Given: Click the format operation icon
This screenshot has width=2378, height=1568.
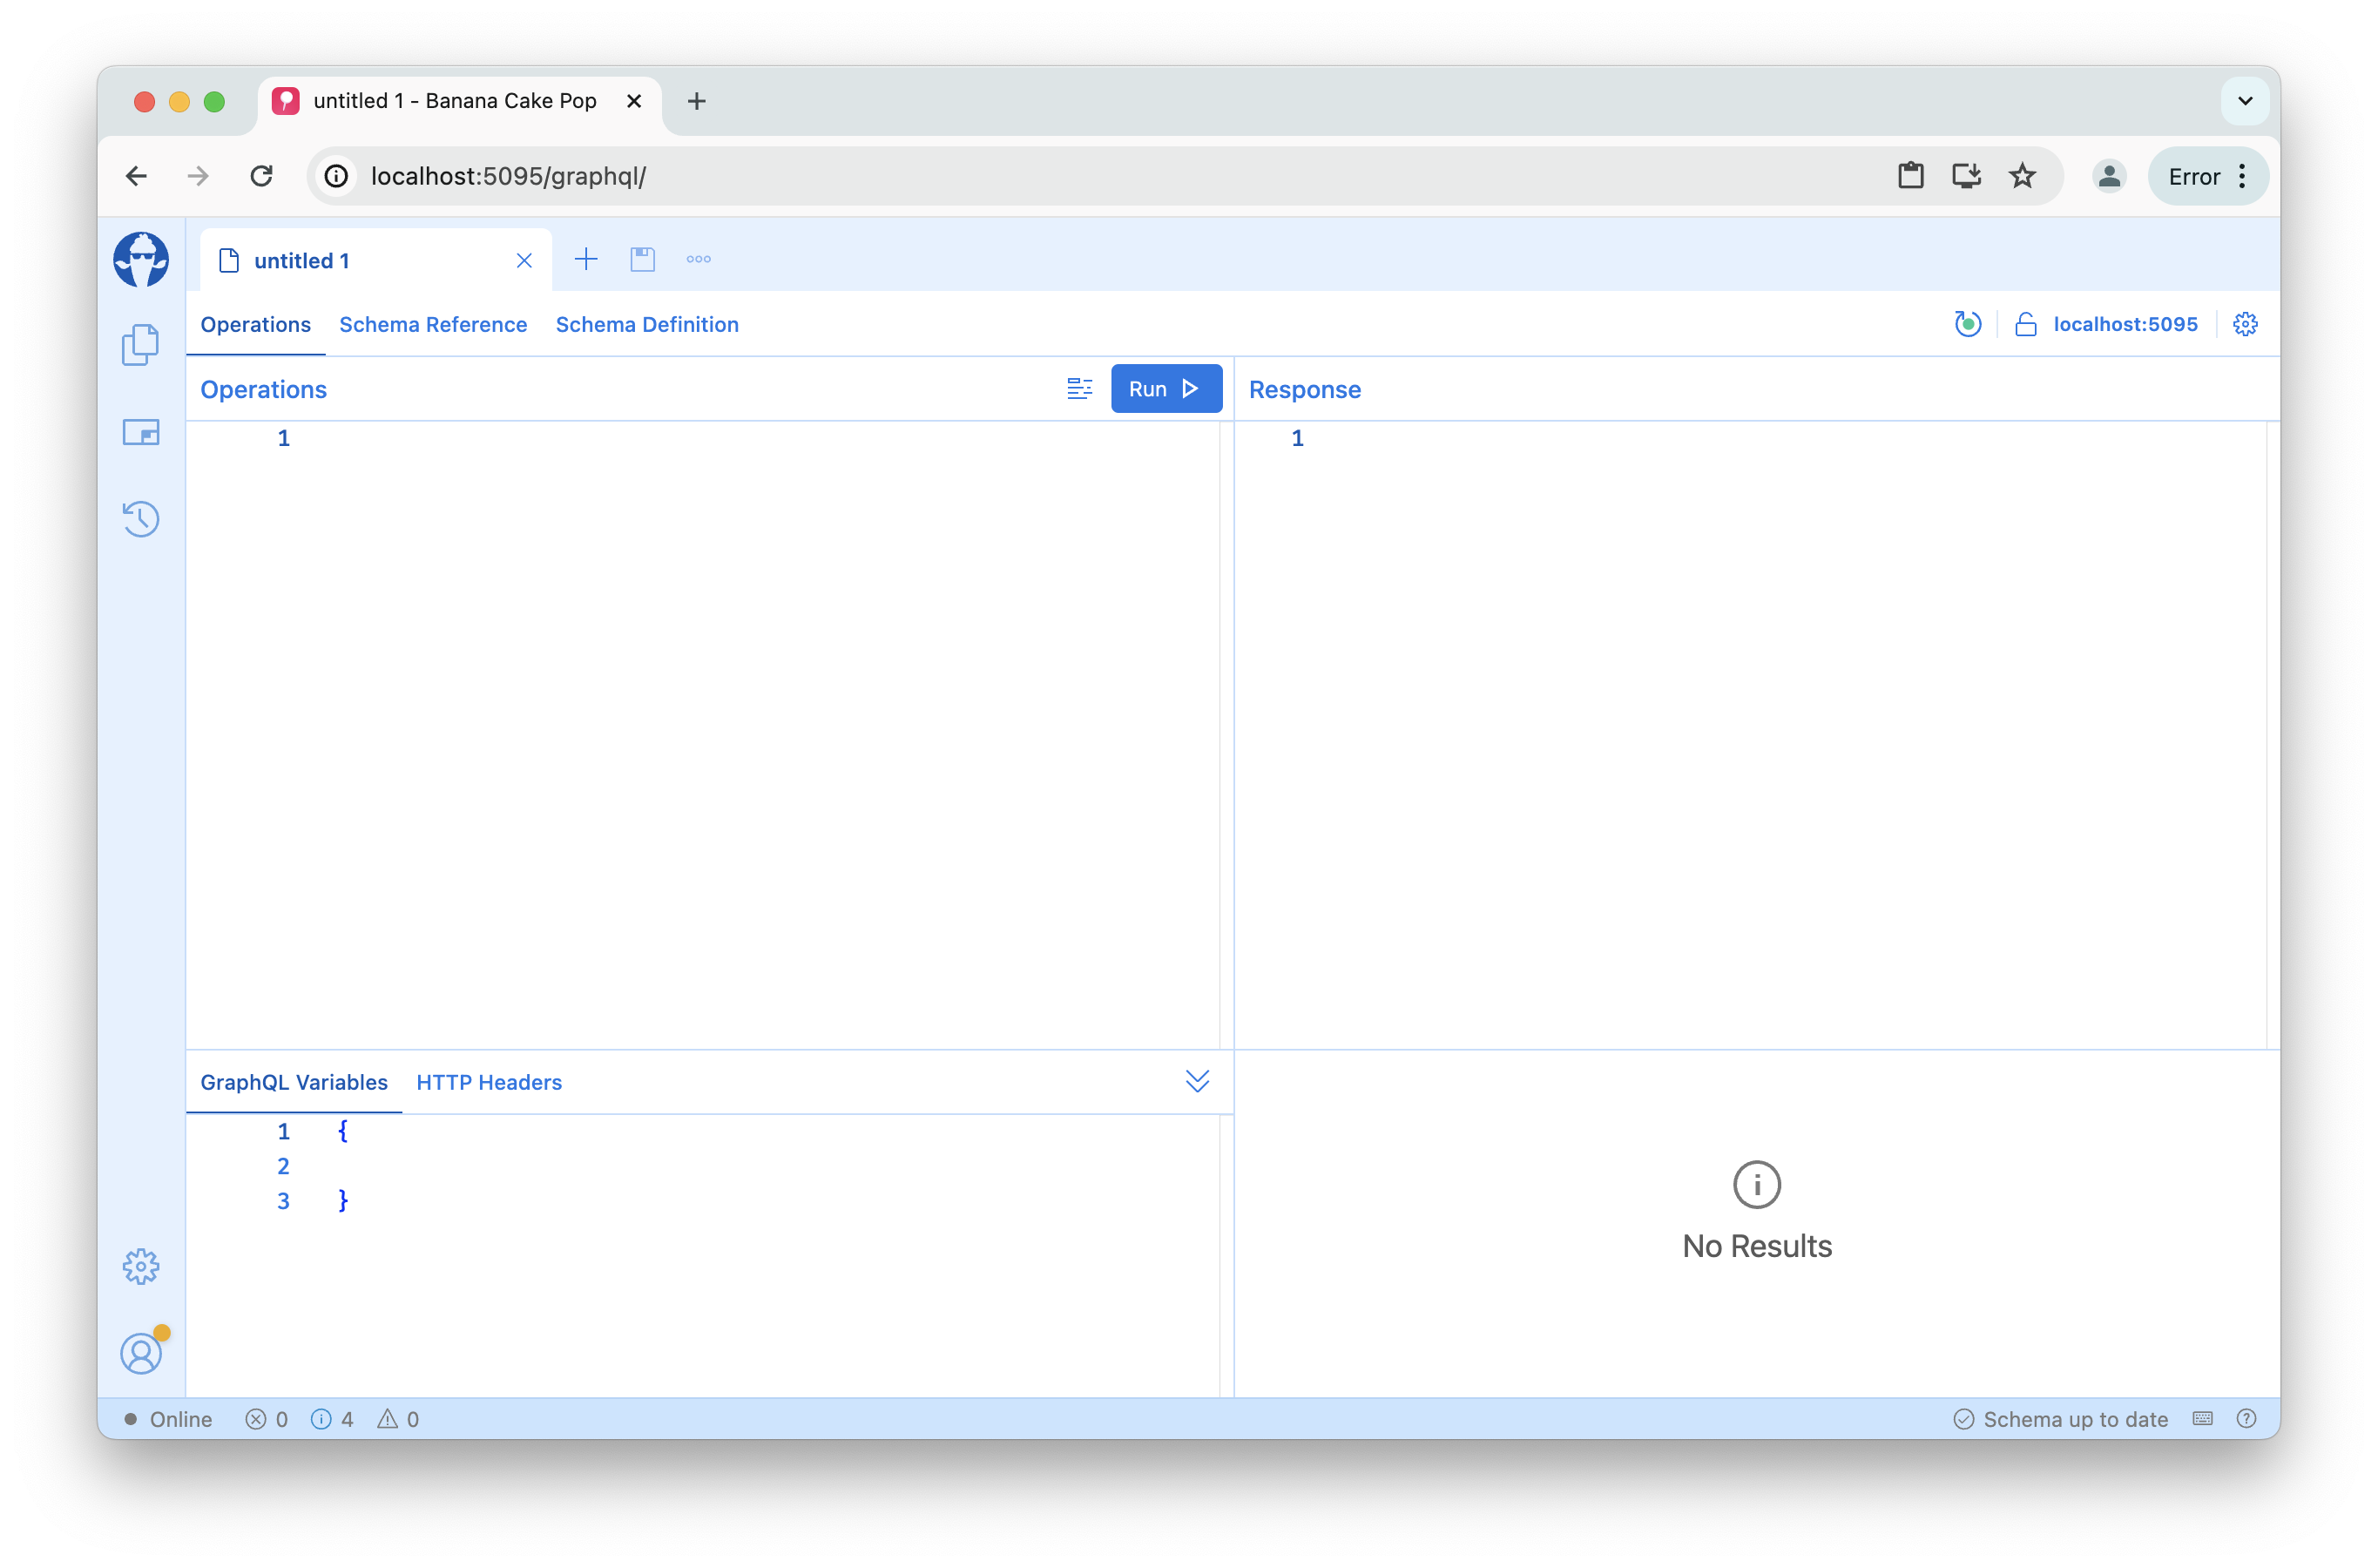Looking at the screenshot, I should click(1079, 388).
